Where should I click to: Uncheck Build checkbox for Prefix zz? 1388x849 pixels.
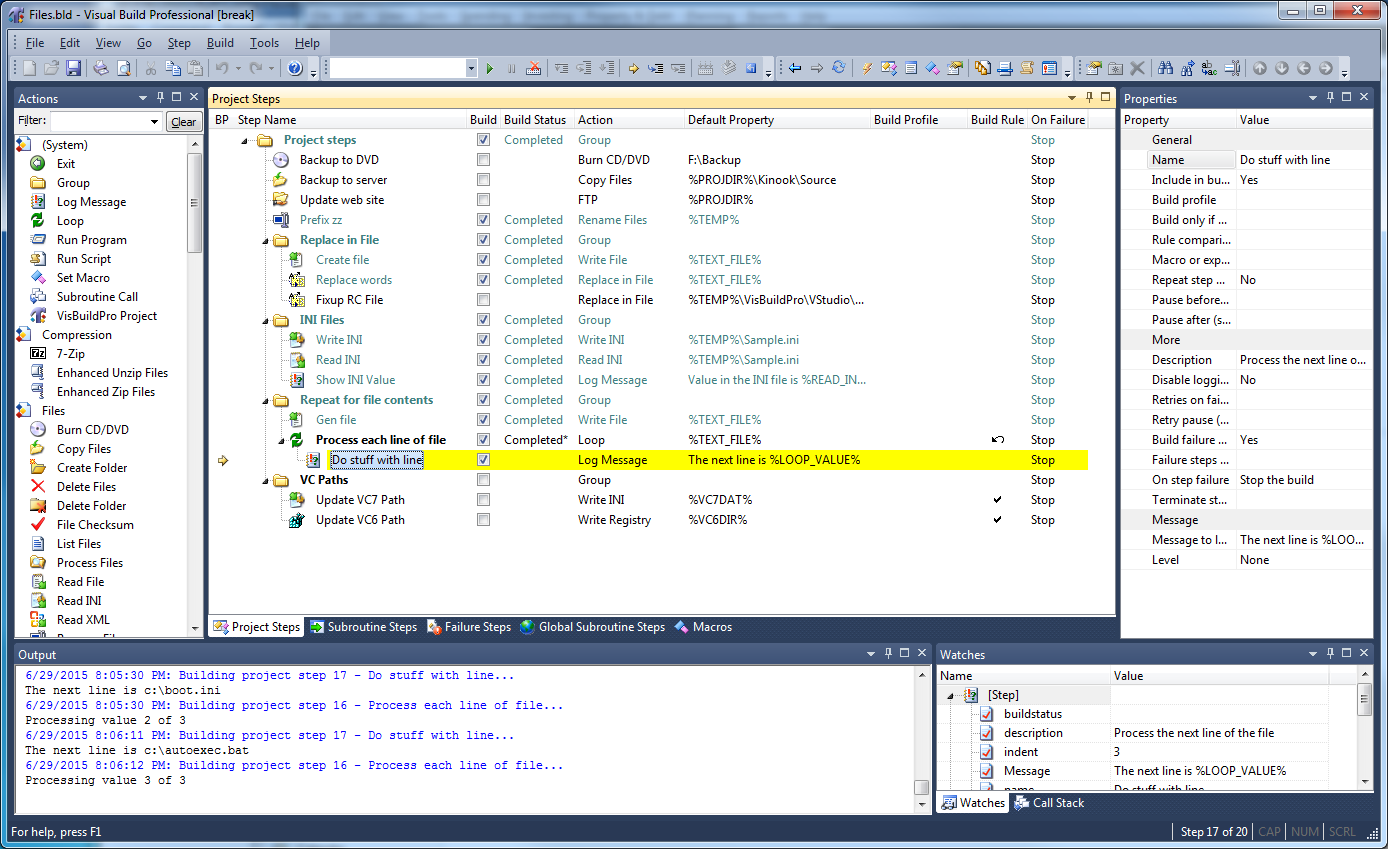click(484, 220)
